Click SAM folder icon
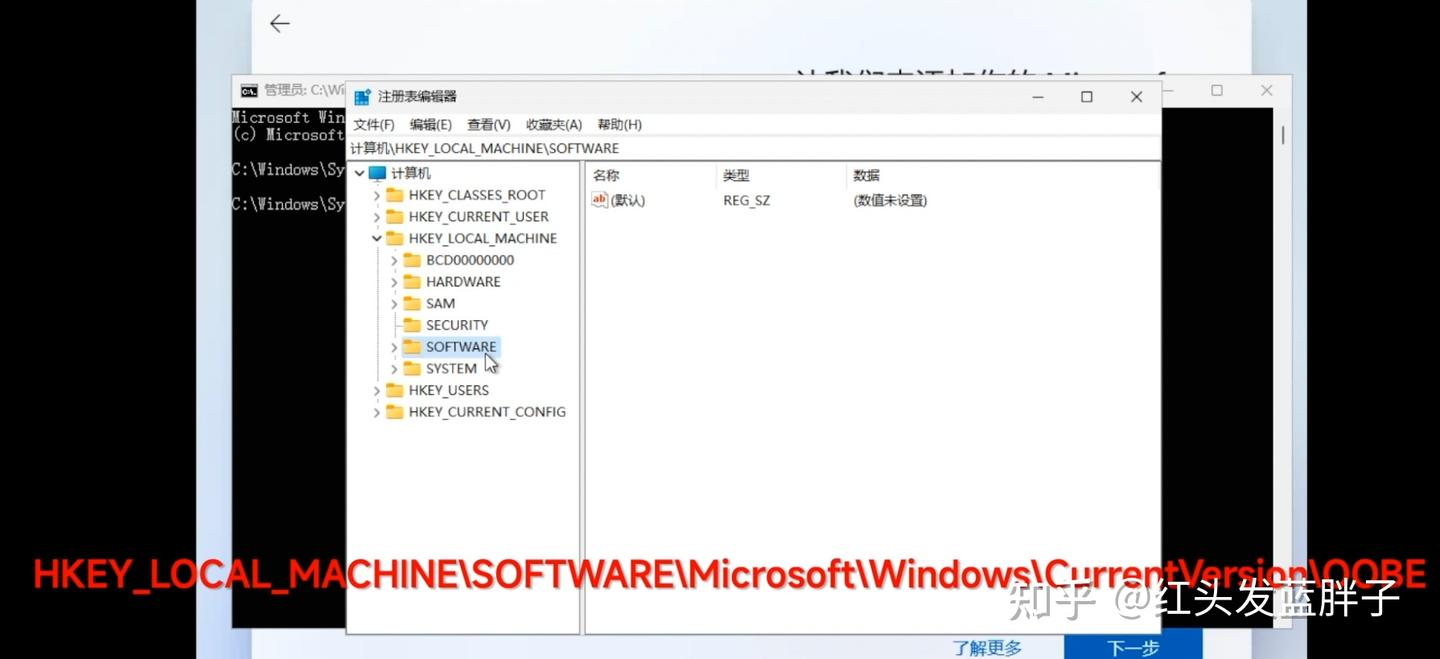 click(x=412, y=304)
